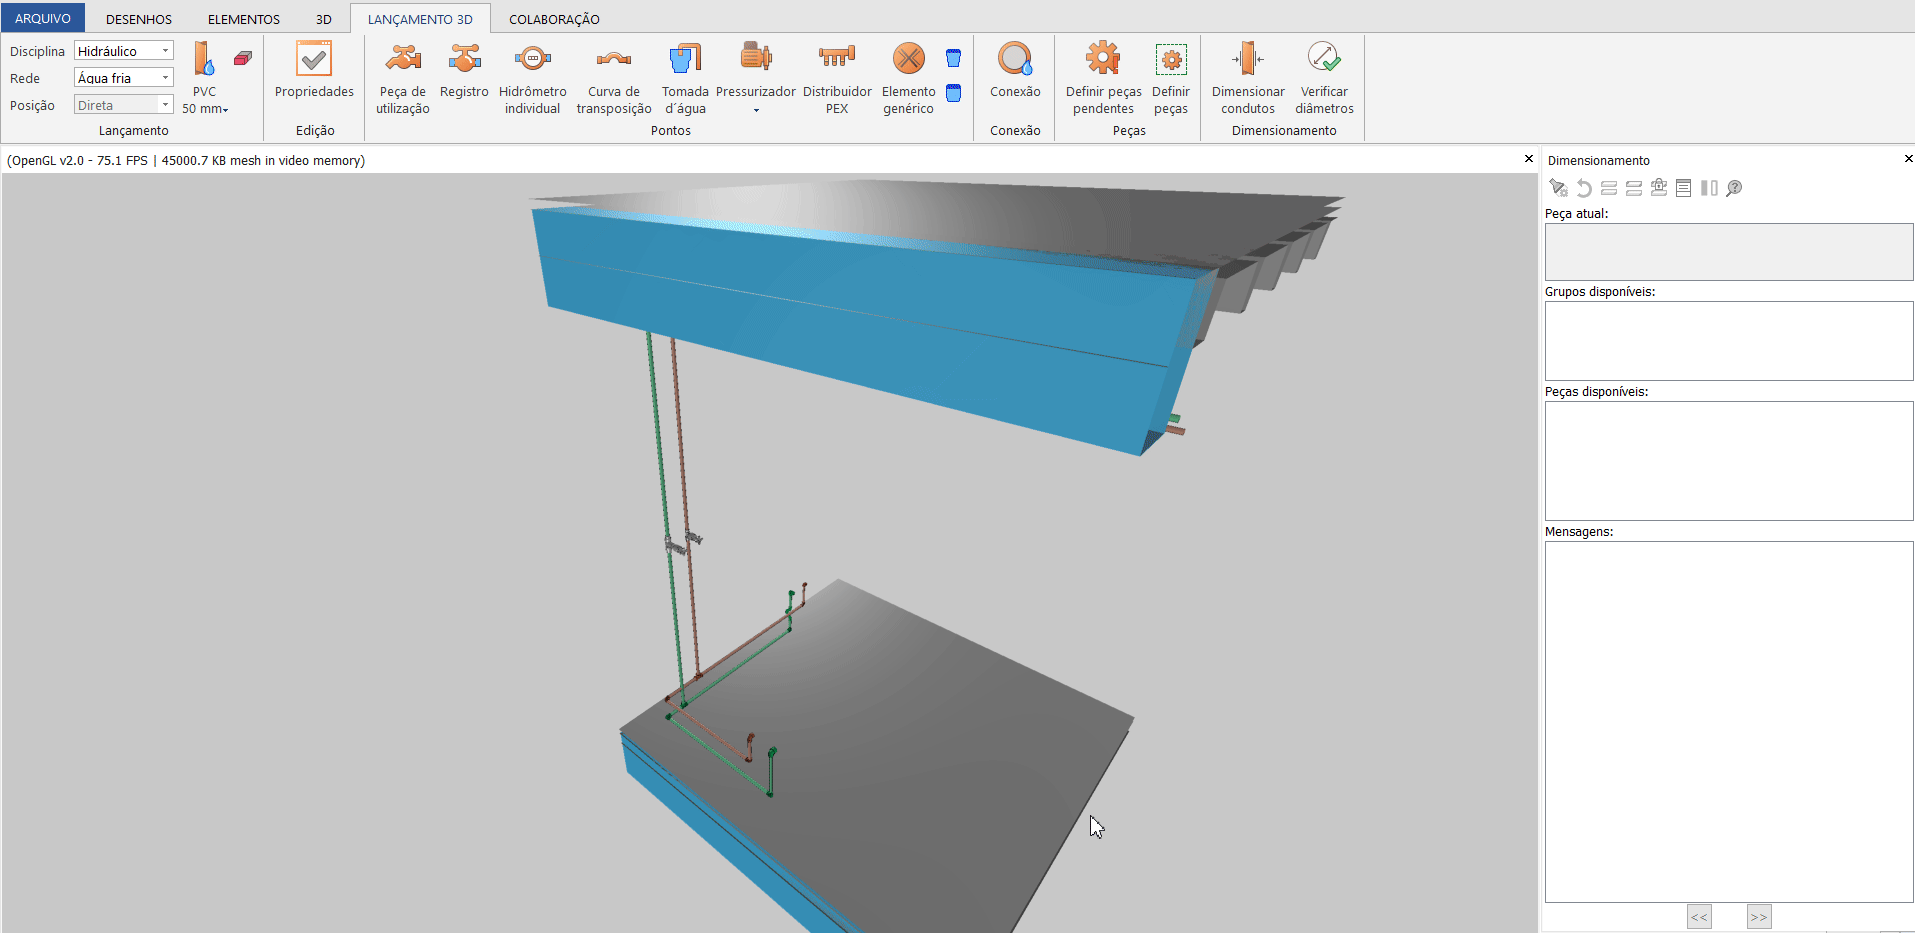The image size is (1915, 933).
Task: Open the Rede dropdown showing Água fria
Action: [124, 78]
